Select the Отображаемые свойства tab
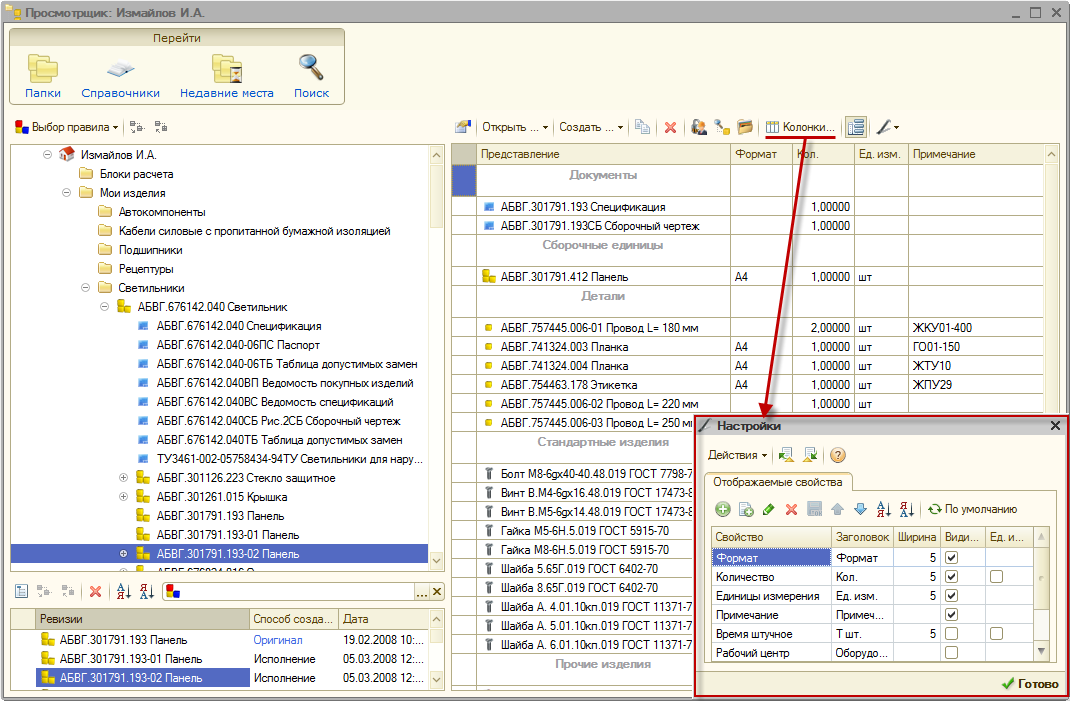 coord(778,483)
